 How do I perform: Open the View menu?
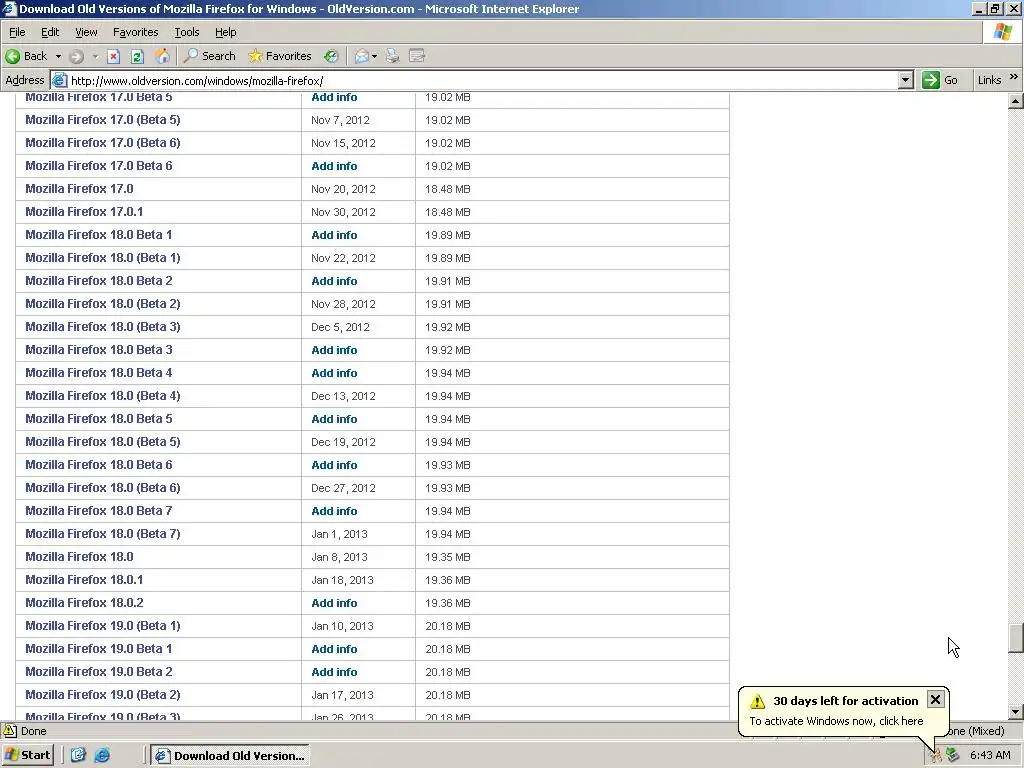click(x=86, y=32)
